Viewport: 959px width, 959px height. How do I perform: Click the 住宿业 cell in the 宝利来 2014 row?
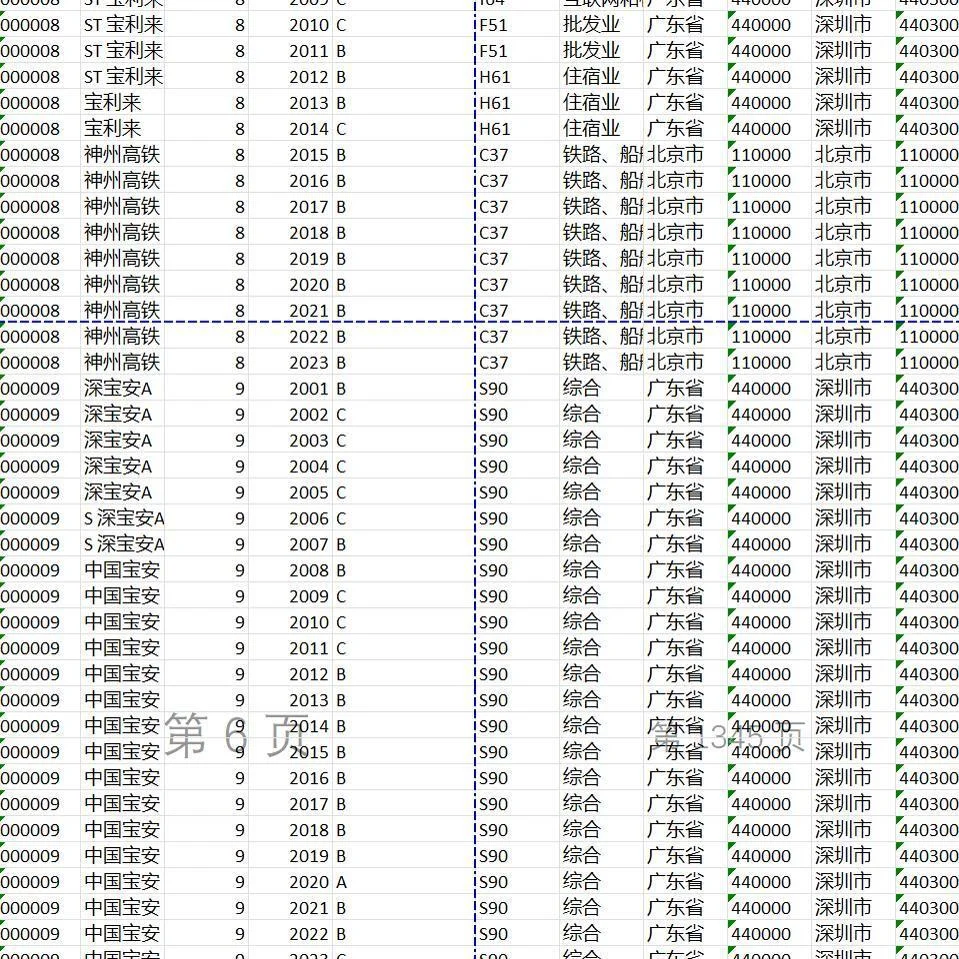[x=602, y=129]
